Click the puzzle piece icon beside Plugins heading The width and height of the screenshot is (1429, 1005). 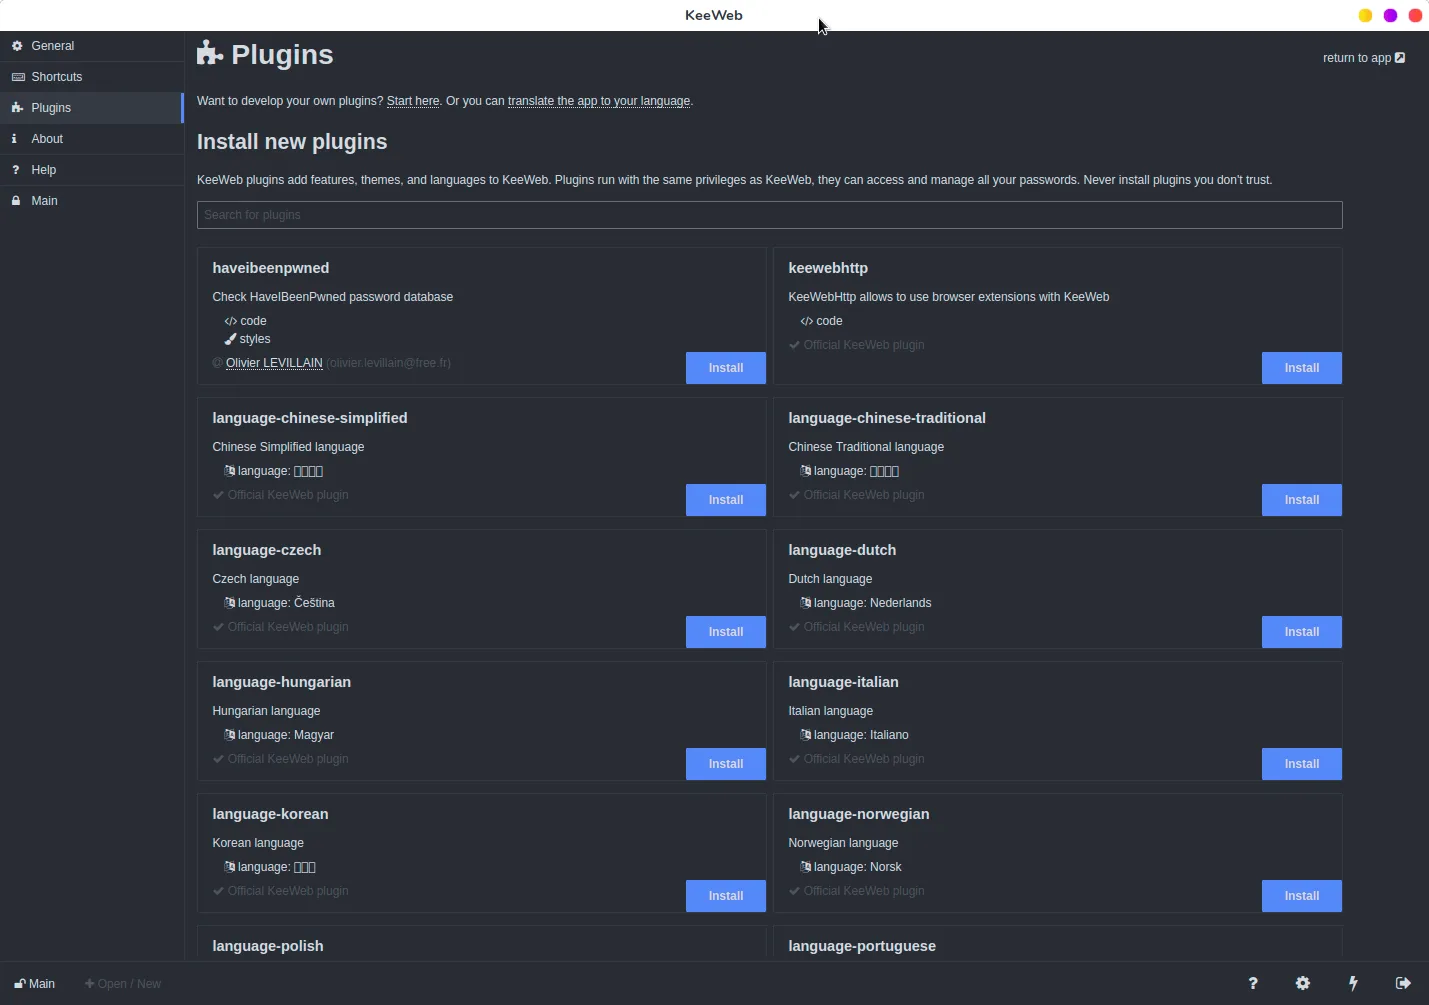coord(209,54)
